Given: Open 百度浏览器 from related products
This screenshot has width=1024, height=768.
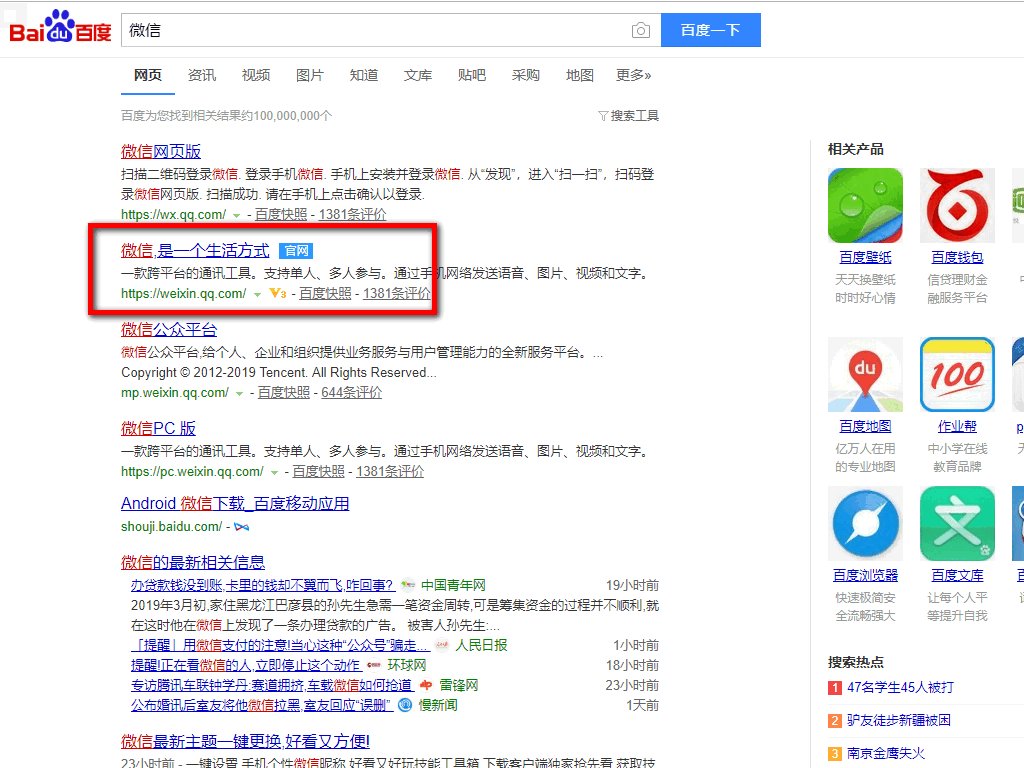Looking at the screenshot, I should click(x=864, y=575).
